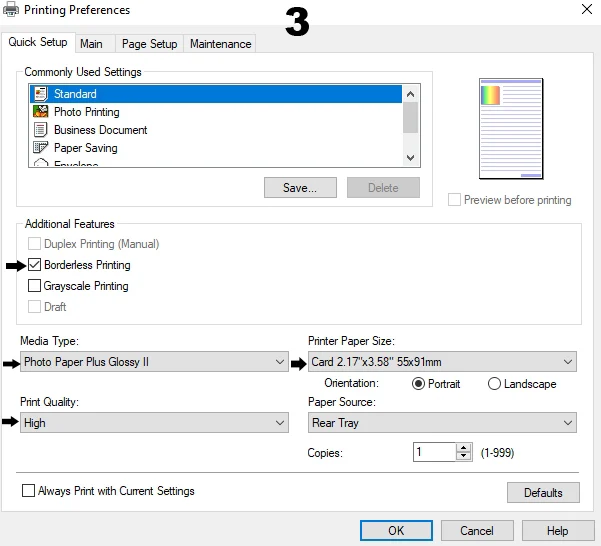This screenshot has width=601, height=546.
Task: Click scroll down arrow in settings list
Action: 411,157
